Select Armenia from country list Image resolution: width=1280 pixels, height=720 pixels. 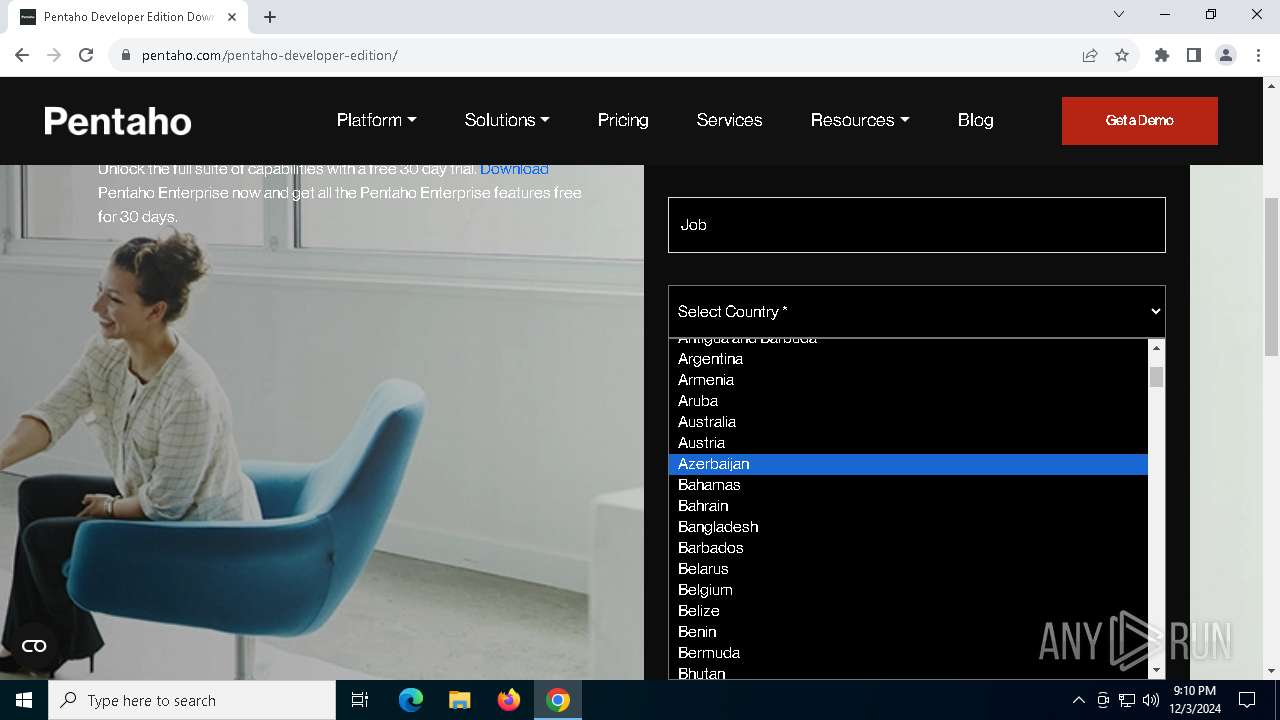[x=908, y=380]
